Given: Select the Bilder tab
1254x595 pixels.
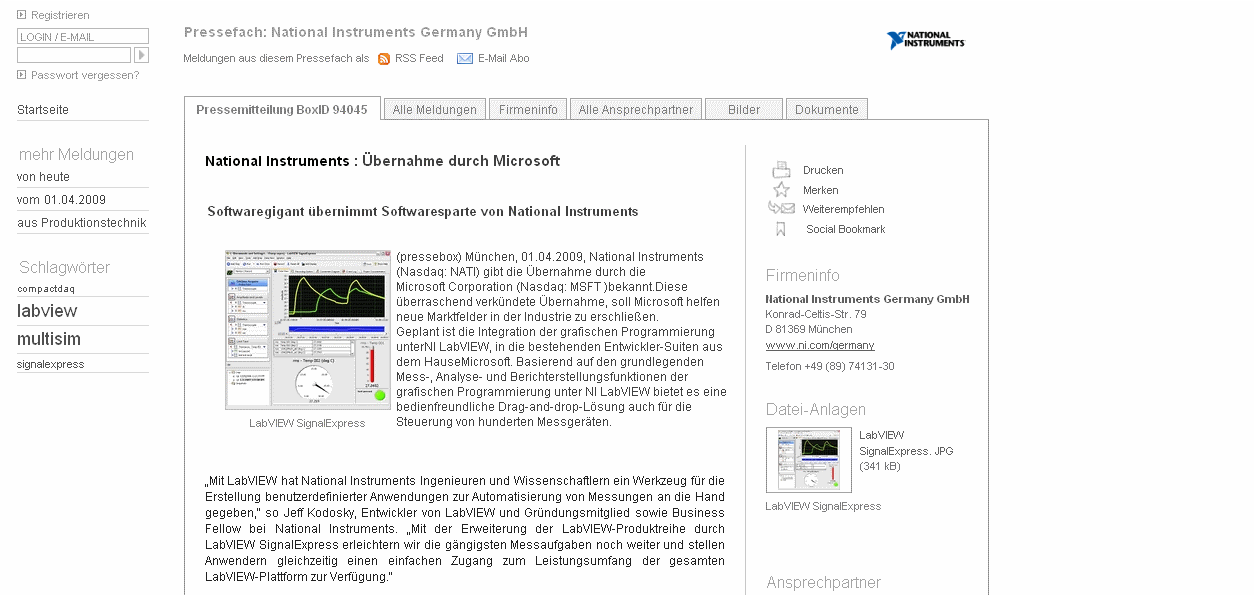Looking at the screenshot, I should coord(744,110).
